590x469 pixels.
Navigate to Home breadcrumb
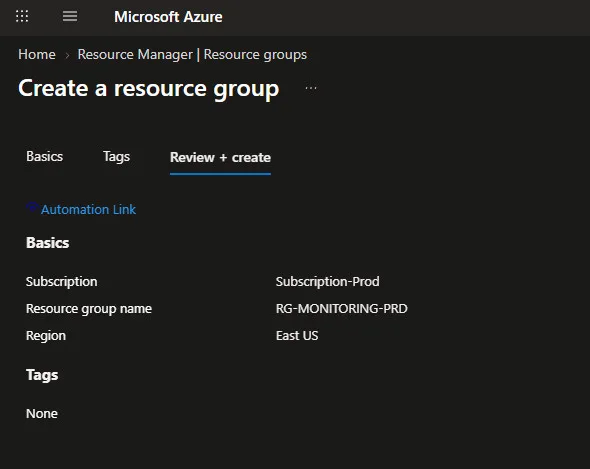[x=37, y=55]
